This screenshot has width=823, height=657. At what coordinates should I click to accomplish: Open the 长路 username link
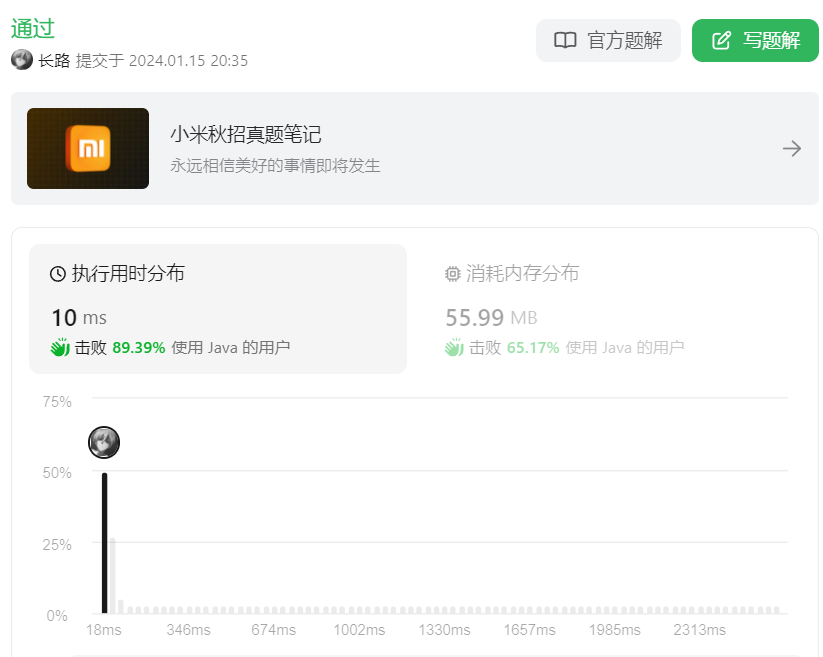pos(54,60)
